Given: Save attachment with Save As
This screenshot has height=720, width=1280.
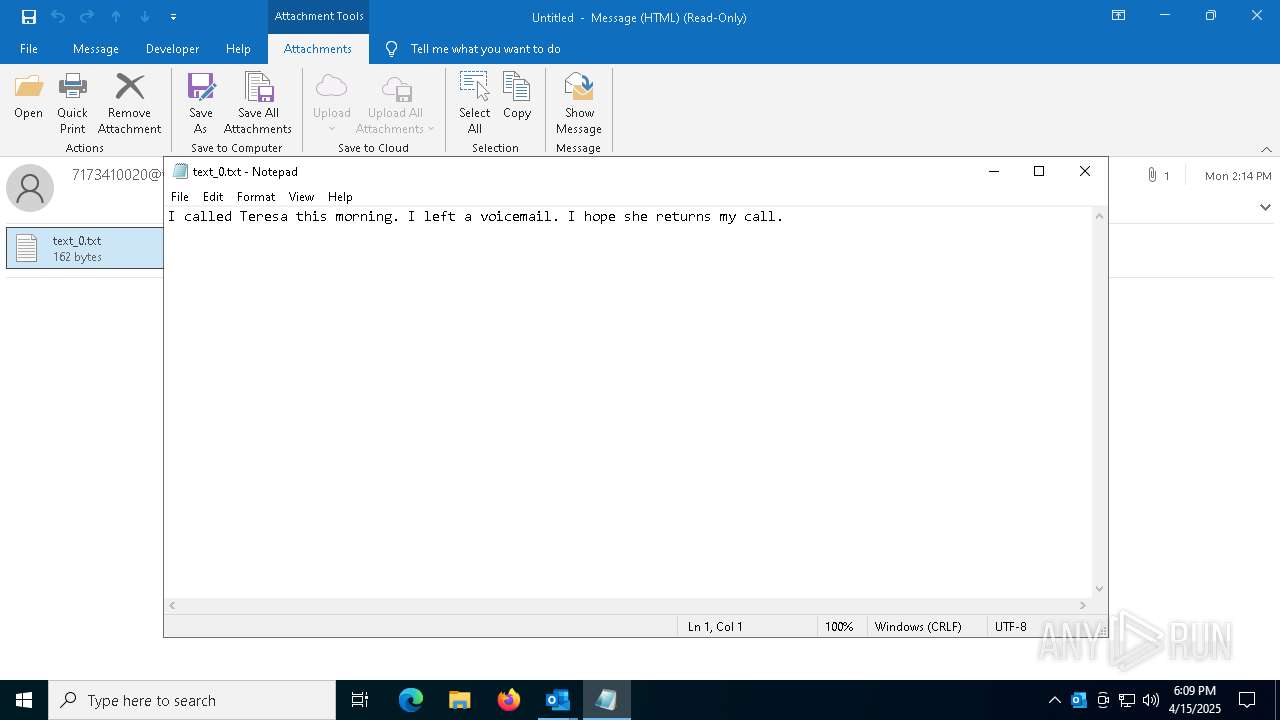Looking at the screenshot, I should [x=200, y=104].
